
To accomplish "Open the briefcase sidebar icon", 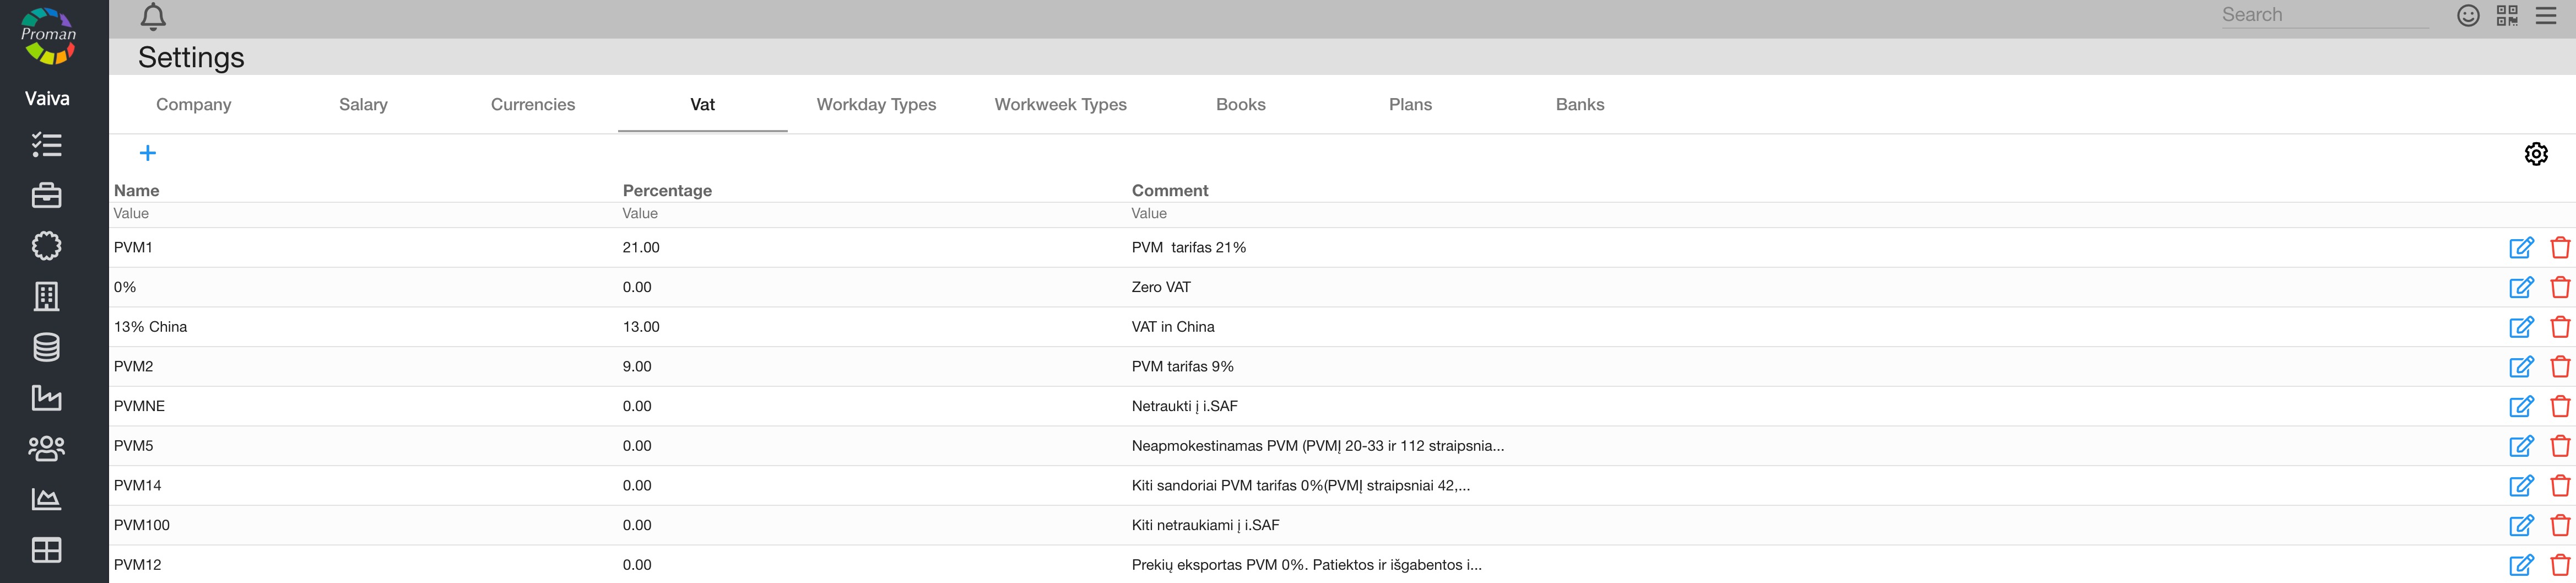I will coord(47,196).
